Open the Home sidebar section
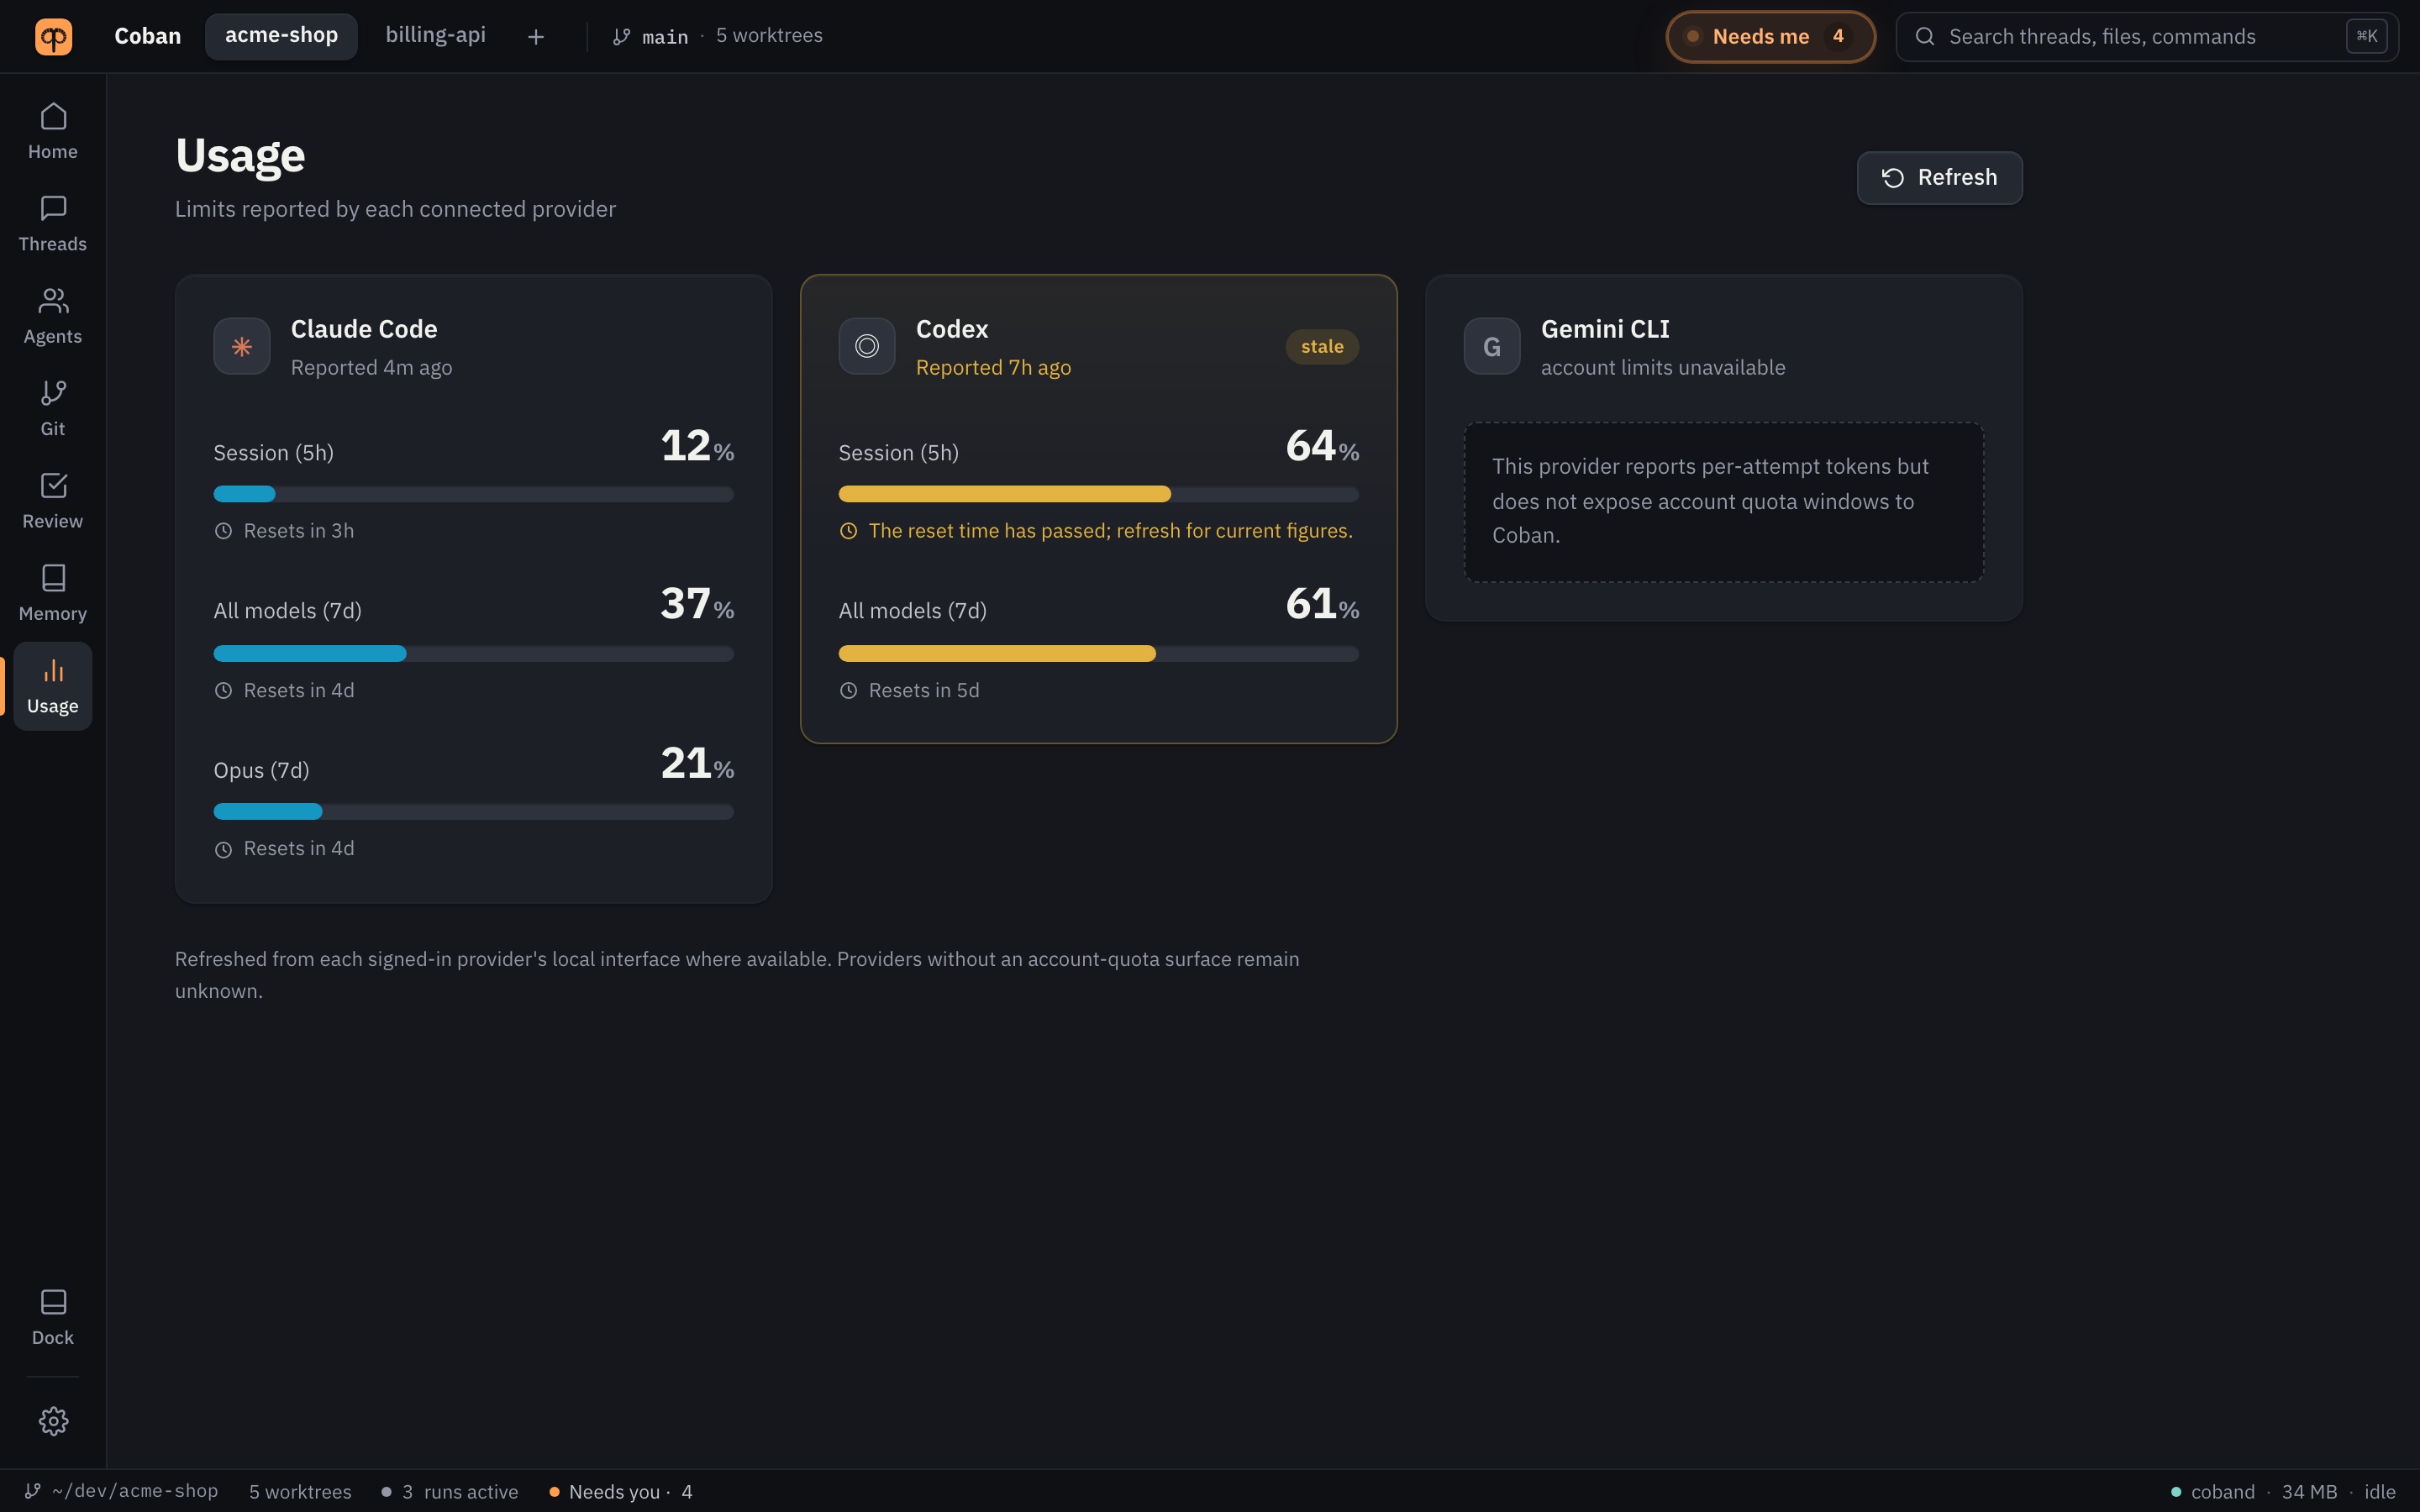The image size is (2420, 1512). pyautogui.click(x=53, y=131)
